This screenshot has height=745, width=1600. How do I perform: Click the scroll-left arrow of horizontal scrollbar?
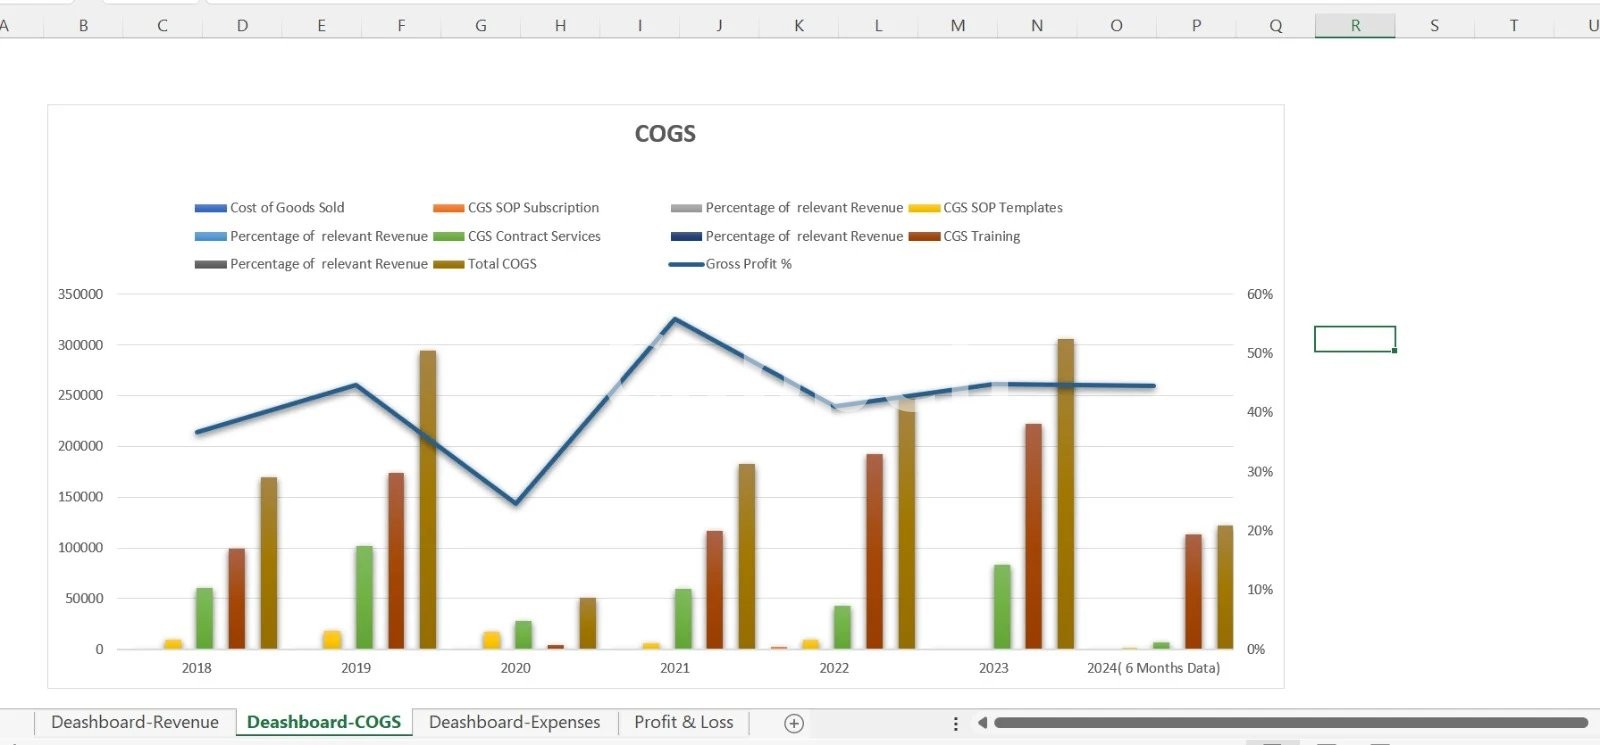pos(982,723)
